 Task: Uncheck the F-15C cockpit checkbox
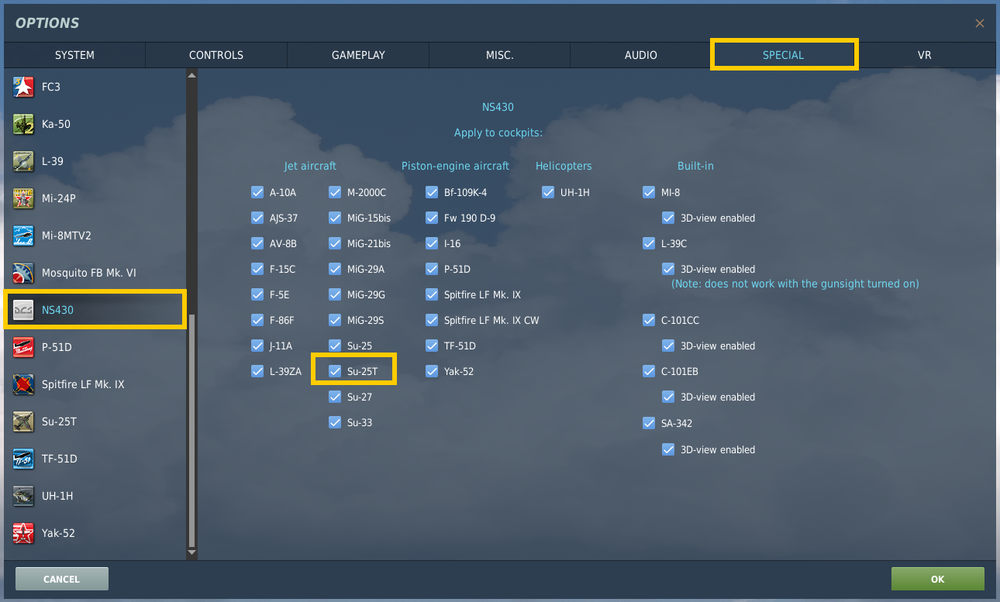[x=258, y=268]
